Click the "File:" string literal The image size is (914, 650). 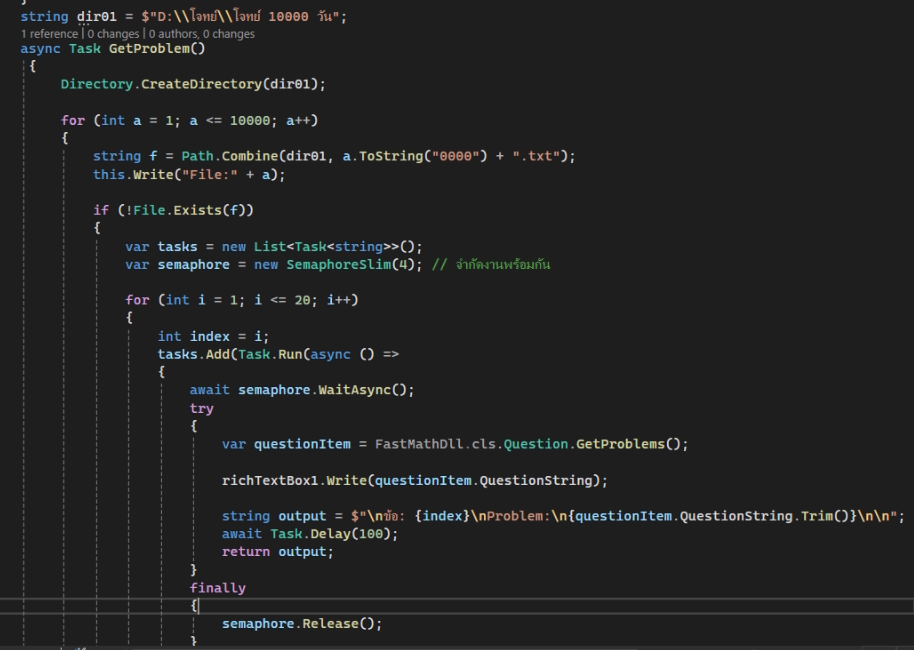210,174
